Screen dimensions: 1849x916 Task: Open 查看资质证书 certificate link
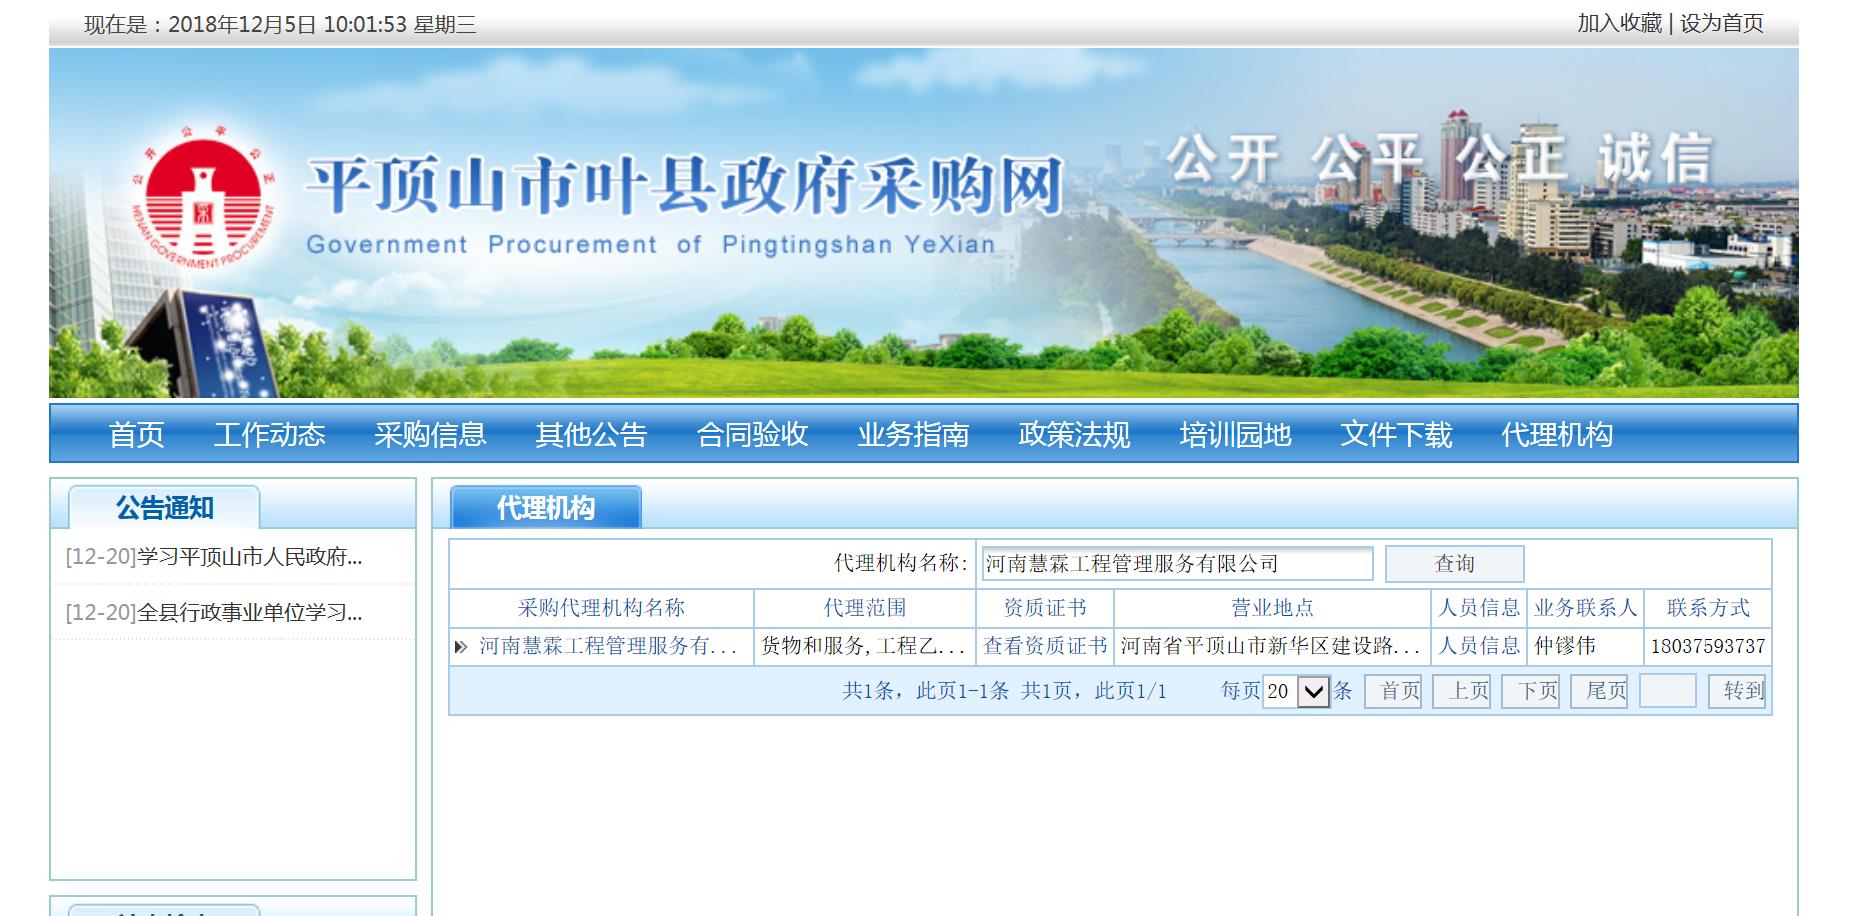1045,646
